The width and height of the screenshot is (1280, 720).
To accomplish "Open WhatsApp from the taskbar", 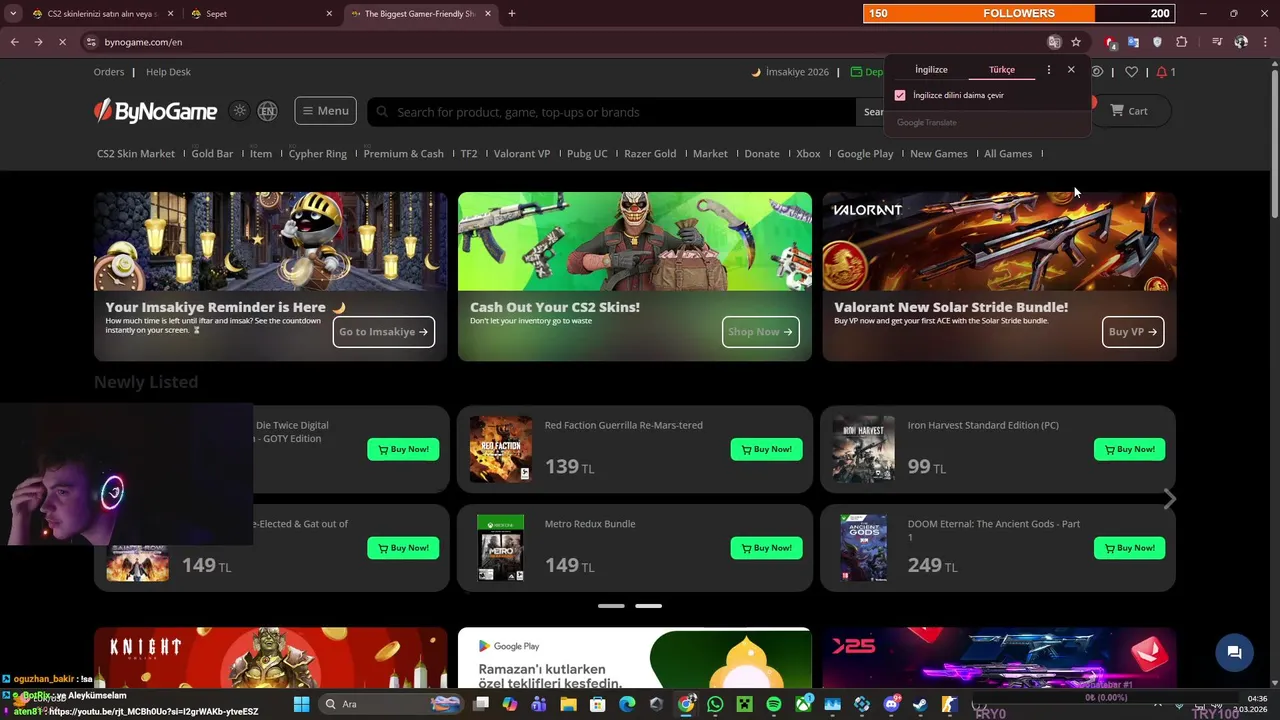I will click(x=715, y=704).
